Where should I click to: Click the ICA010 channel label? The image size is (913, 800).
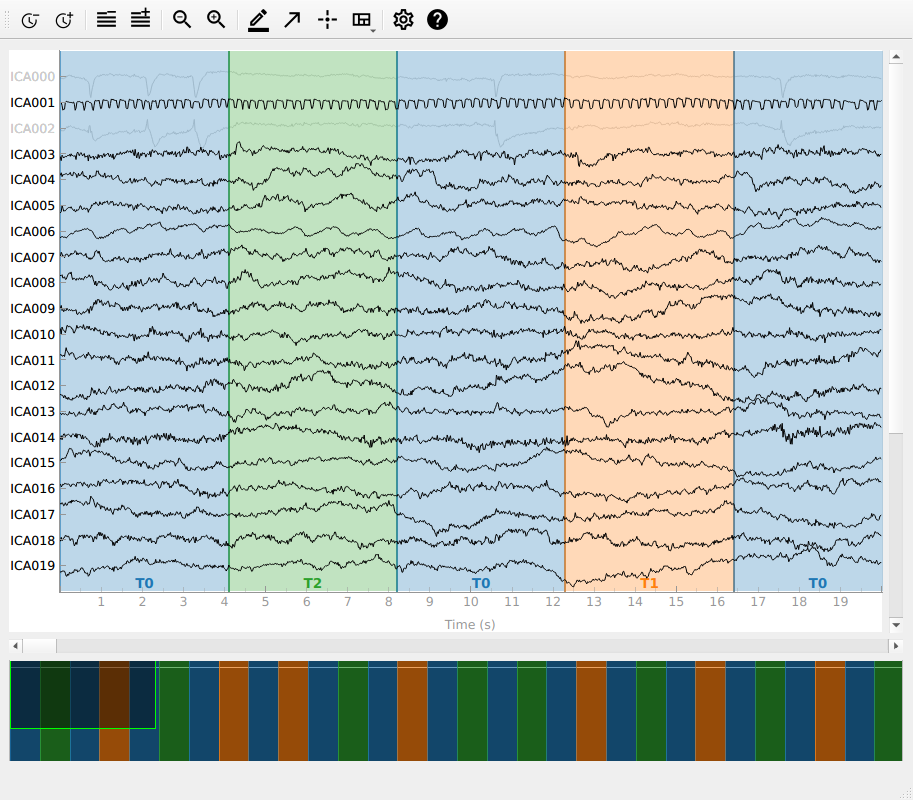pyautogui.click(x=32, y=335)
